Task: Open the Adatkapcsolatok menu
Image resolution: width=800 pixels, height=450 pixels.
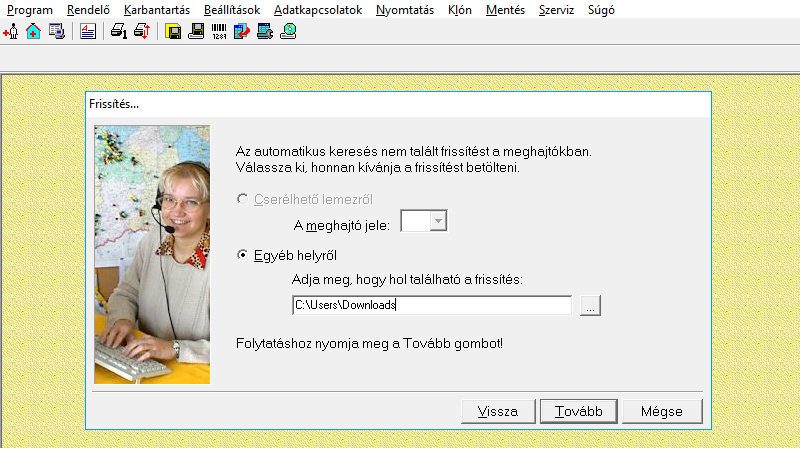Action: (318, 10)
